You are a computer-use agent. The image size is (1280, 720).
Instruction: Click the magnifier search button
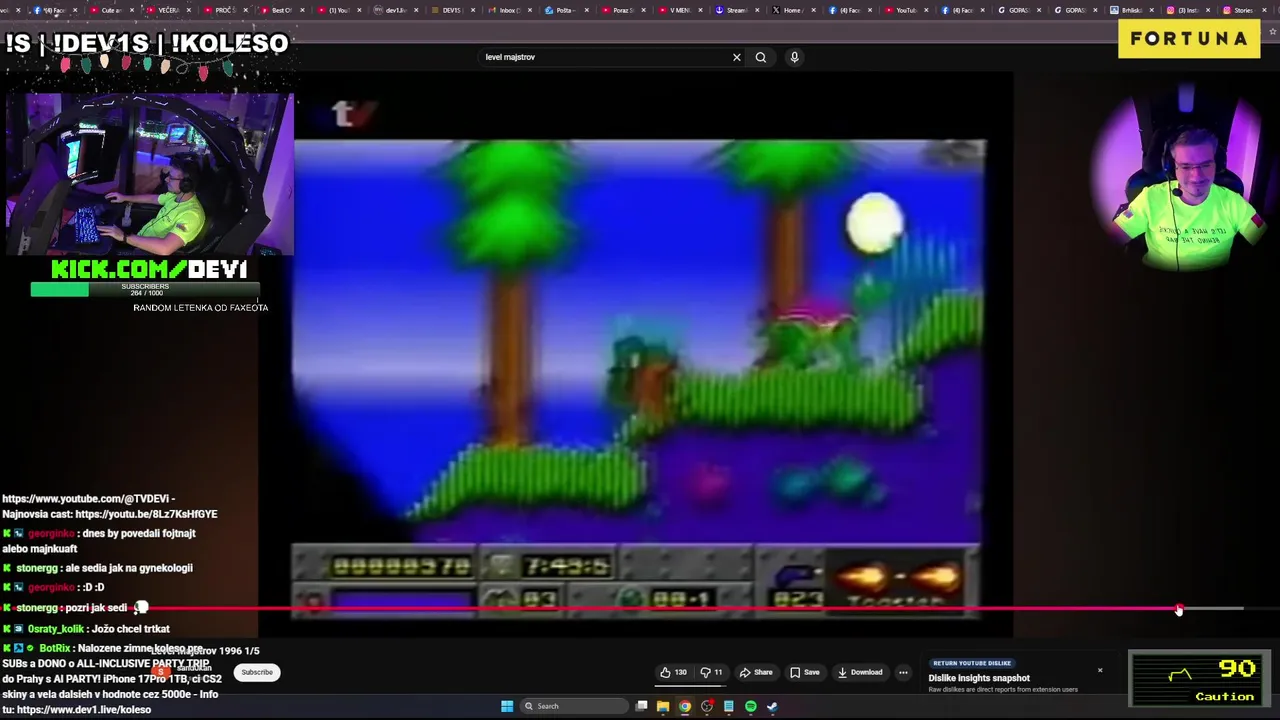pyautogui.click(x=761, y=57)
